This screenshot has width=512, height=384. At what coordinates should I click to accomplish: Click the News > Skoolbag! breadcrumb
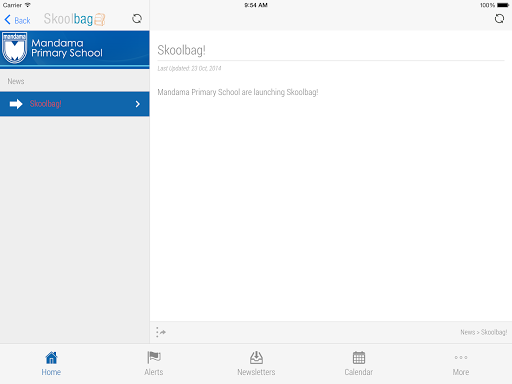coord(484,332)
